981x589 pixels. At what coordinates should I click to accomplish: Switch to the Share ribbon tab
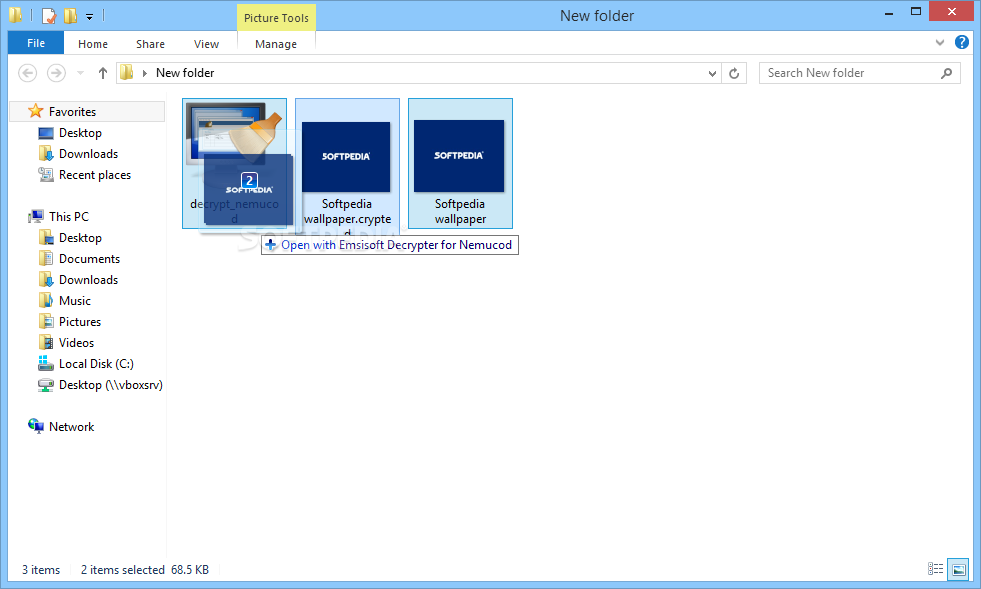point(150,44)
